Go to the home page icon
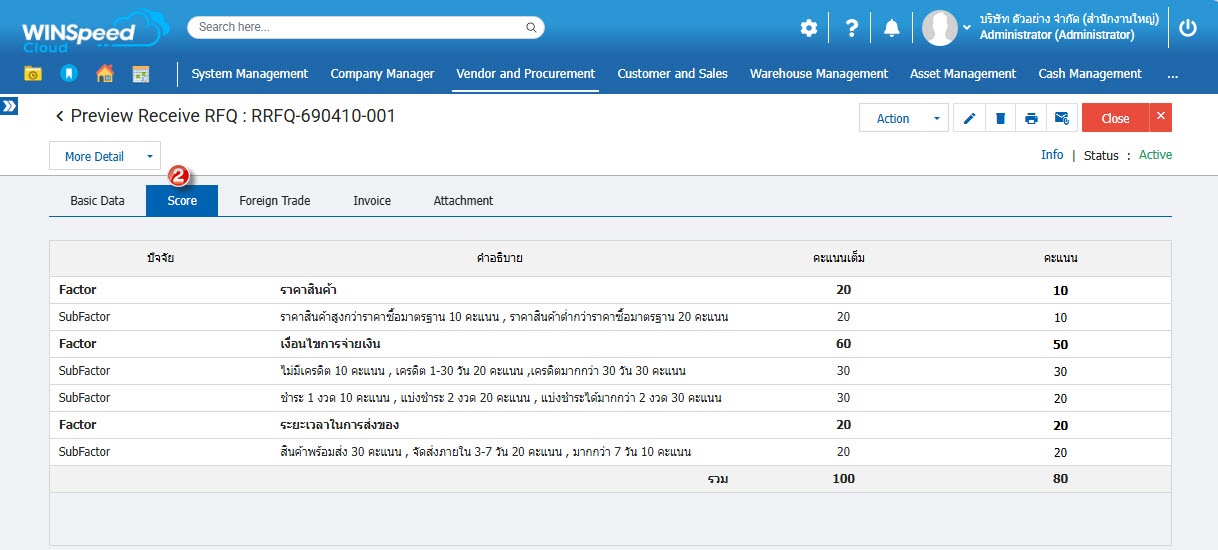 click(104, 74)
